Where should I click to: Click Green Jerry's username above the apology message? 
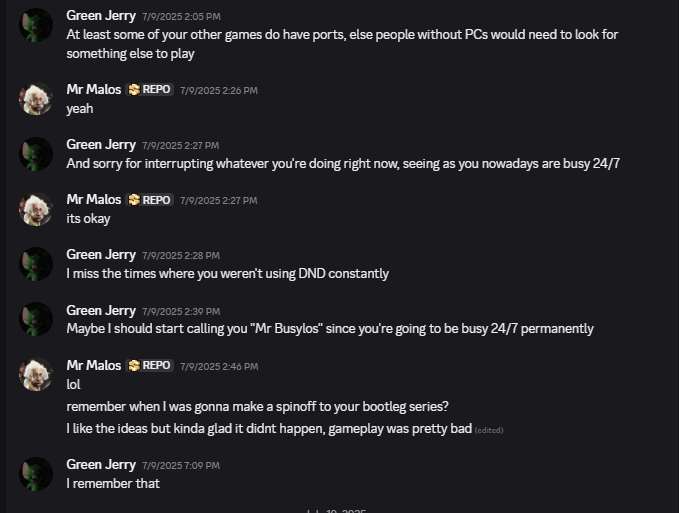(101, 144)
